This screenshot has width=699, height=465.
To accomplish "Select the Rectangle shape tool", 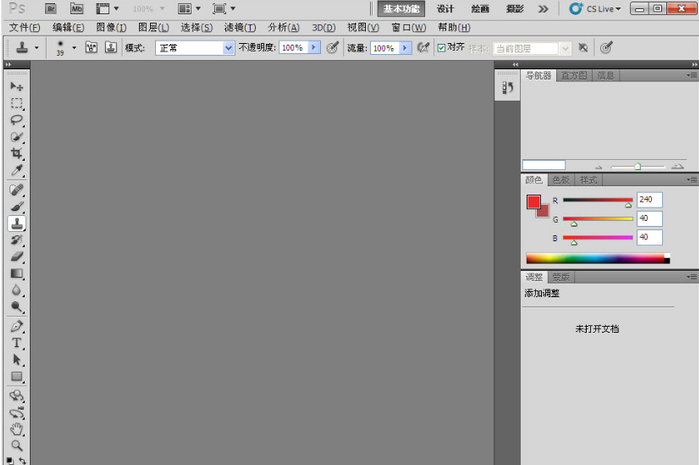I will coord(16,376).
